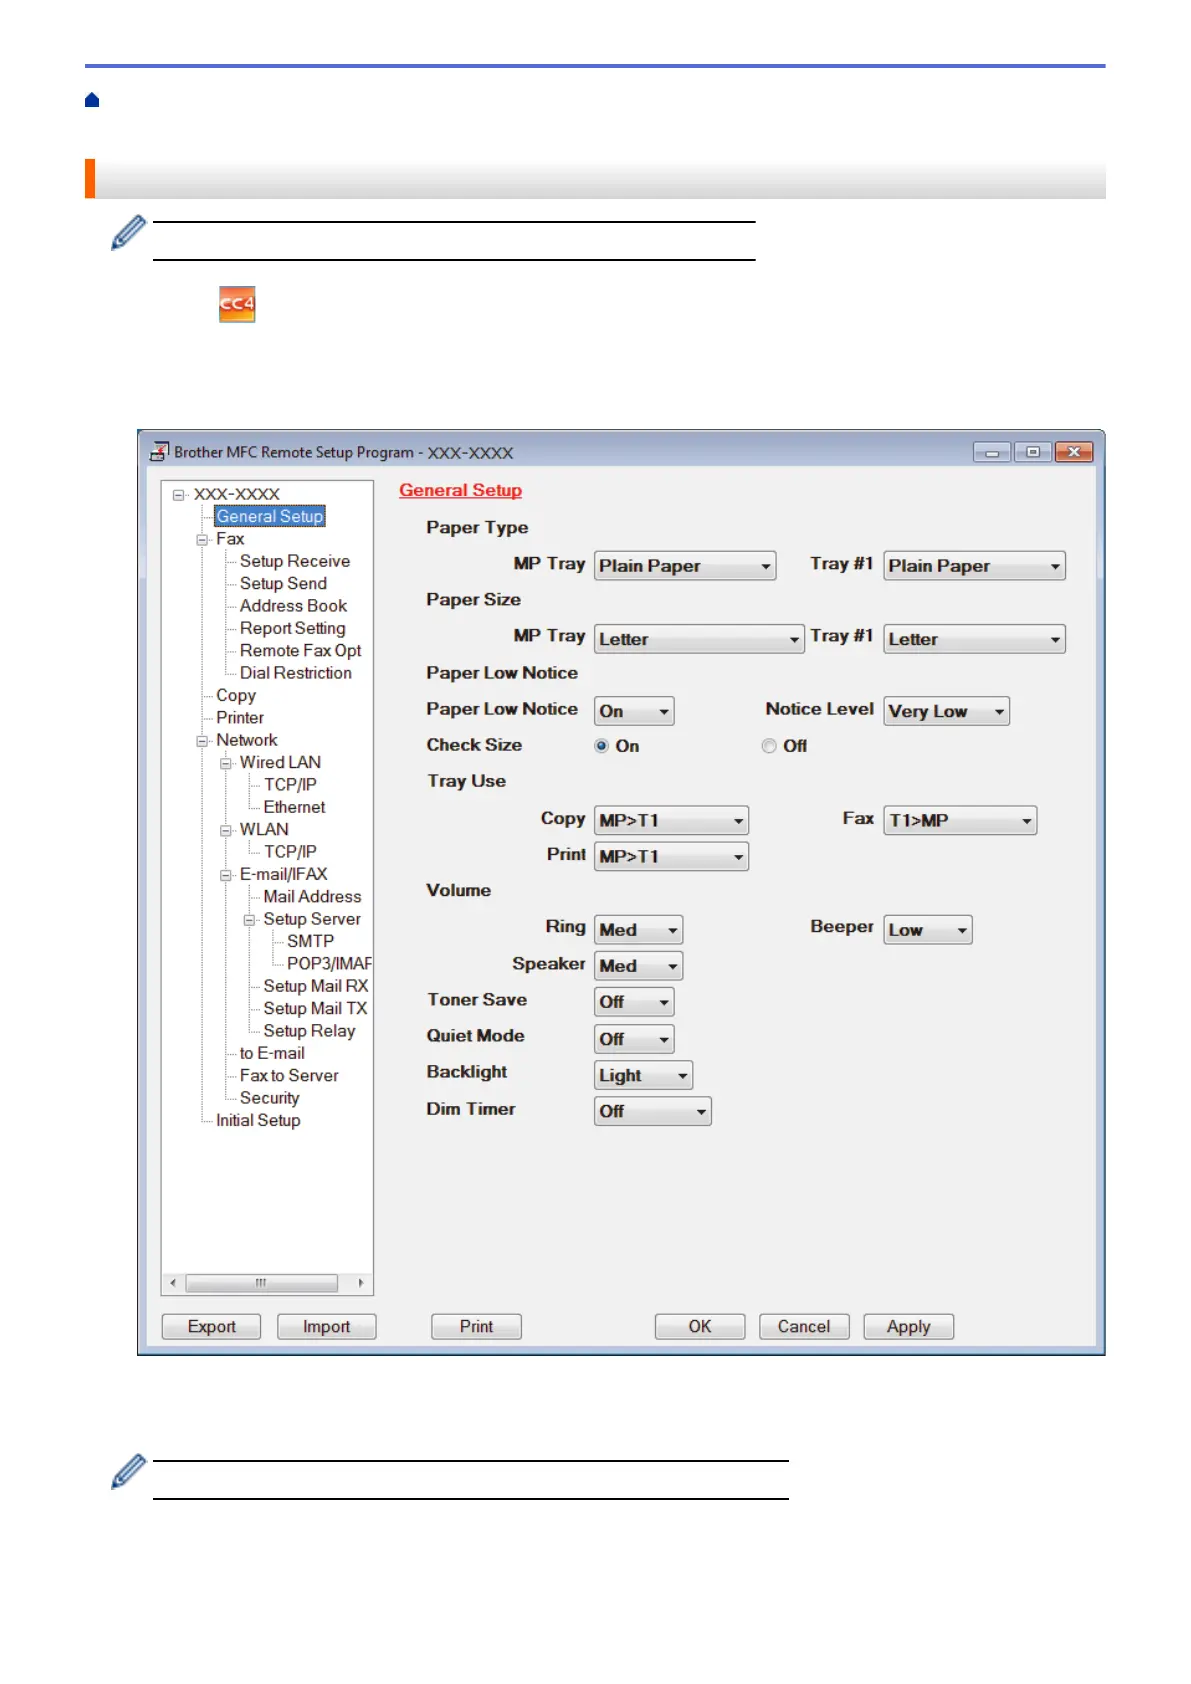Select Report Setting in the tree
This screenshot has width=1191, height=1684.
[292, 628]
